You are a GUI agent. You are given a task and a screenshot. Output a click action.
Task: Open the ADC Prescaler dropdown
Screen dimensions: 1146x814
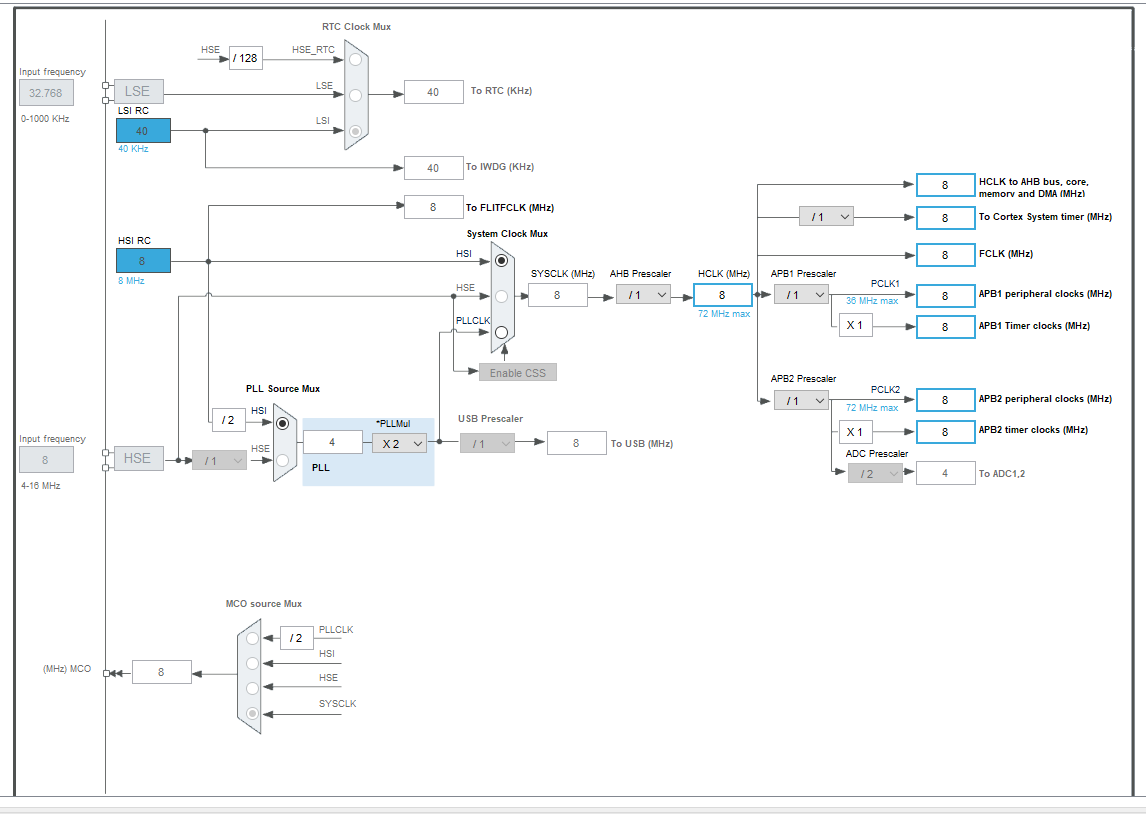coord(877,472)
